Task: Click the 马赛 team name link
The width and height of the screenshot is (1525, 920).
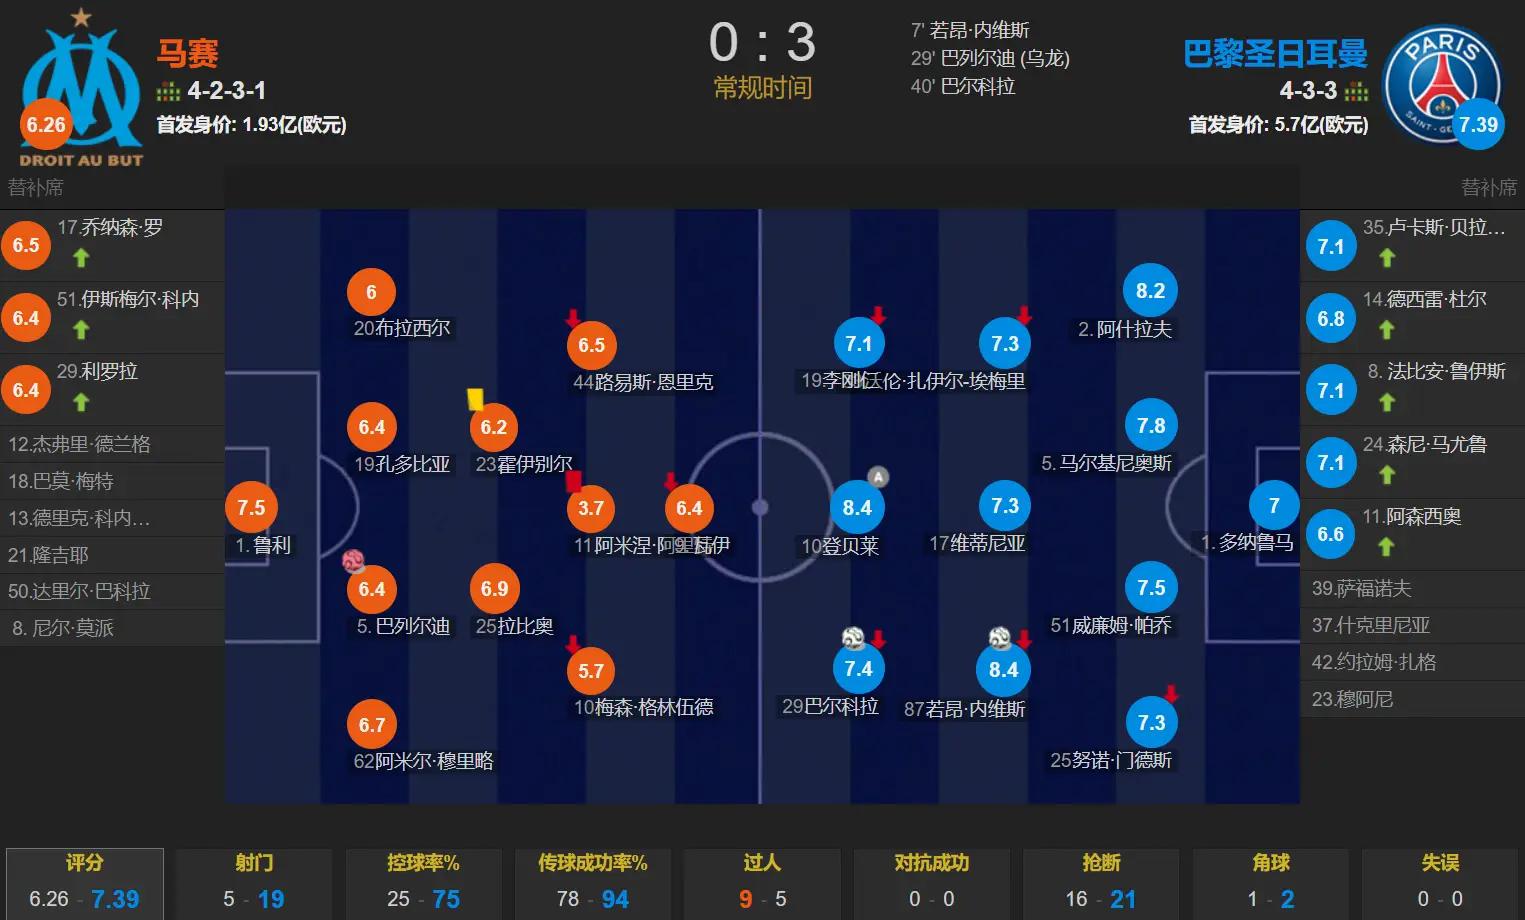Action: [188, 53]
